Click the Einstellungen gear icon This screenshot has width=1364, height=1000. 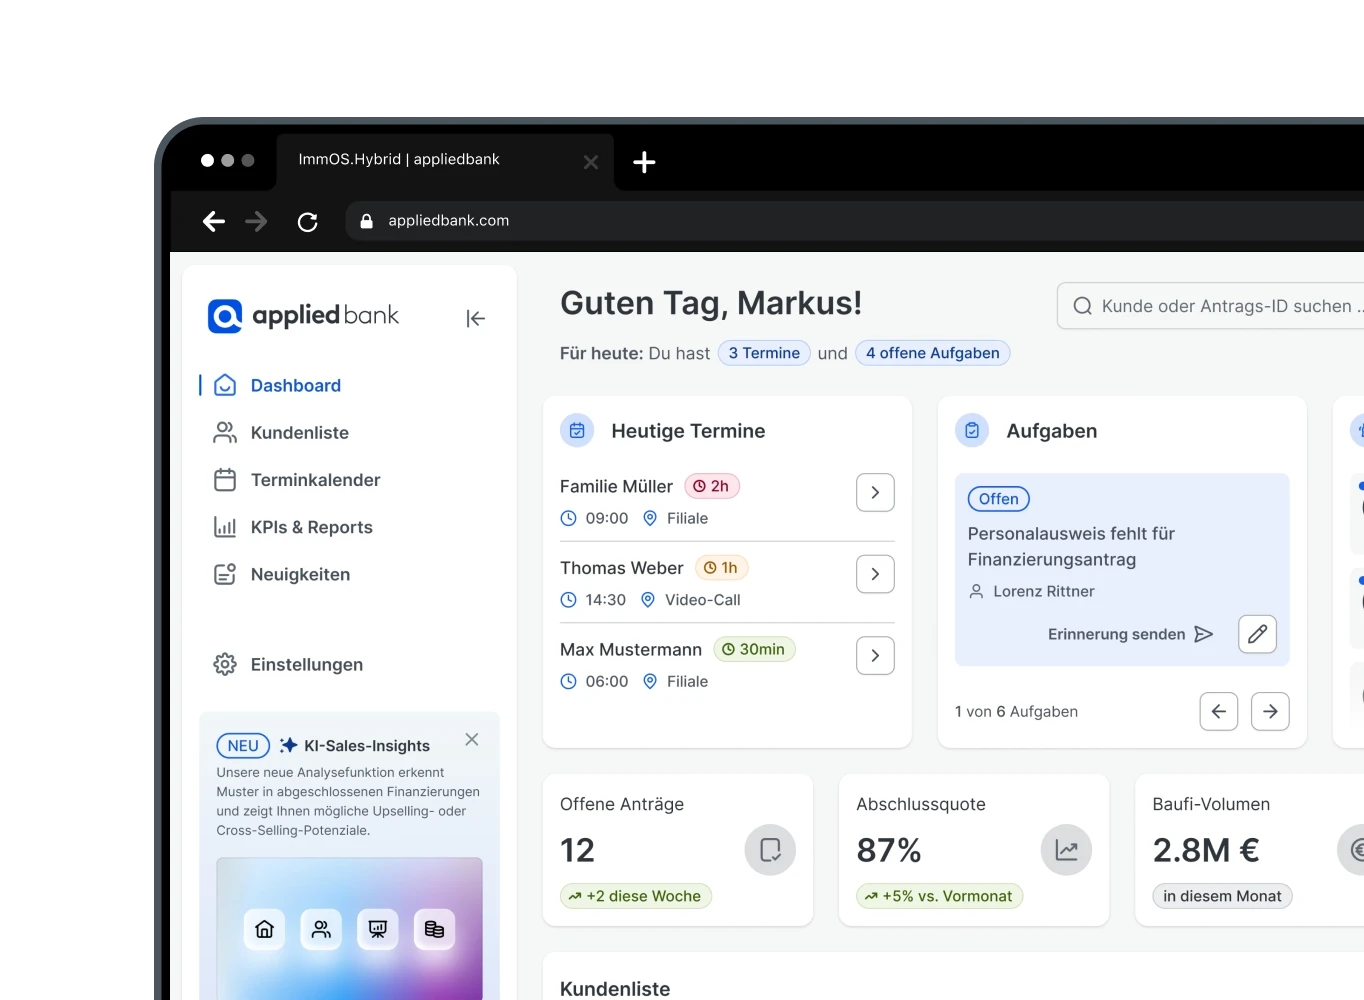[x=225, y=664]
